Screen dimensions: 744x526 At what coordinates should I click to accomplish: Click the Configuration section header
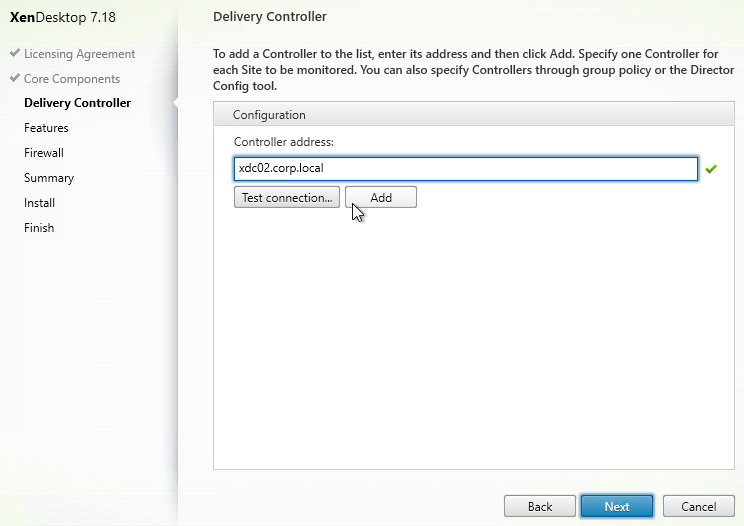tap(474, 114)
